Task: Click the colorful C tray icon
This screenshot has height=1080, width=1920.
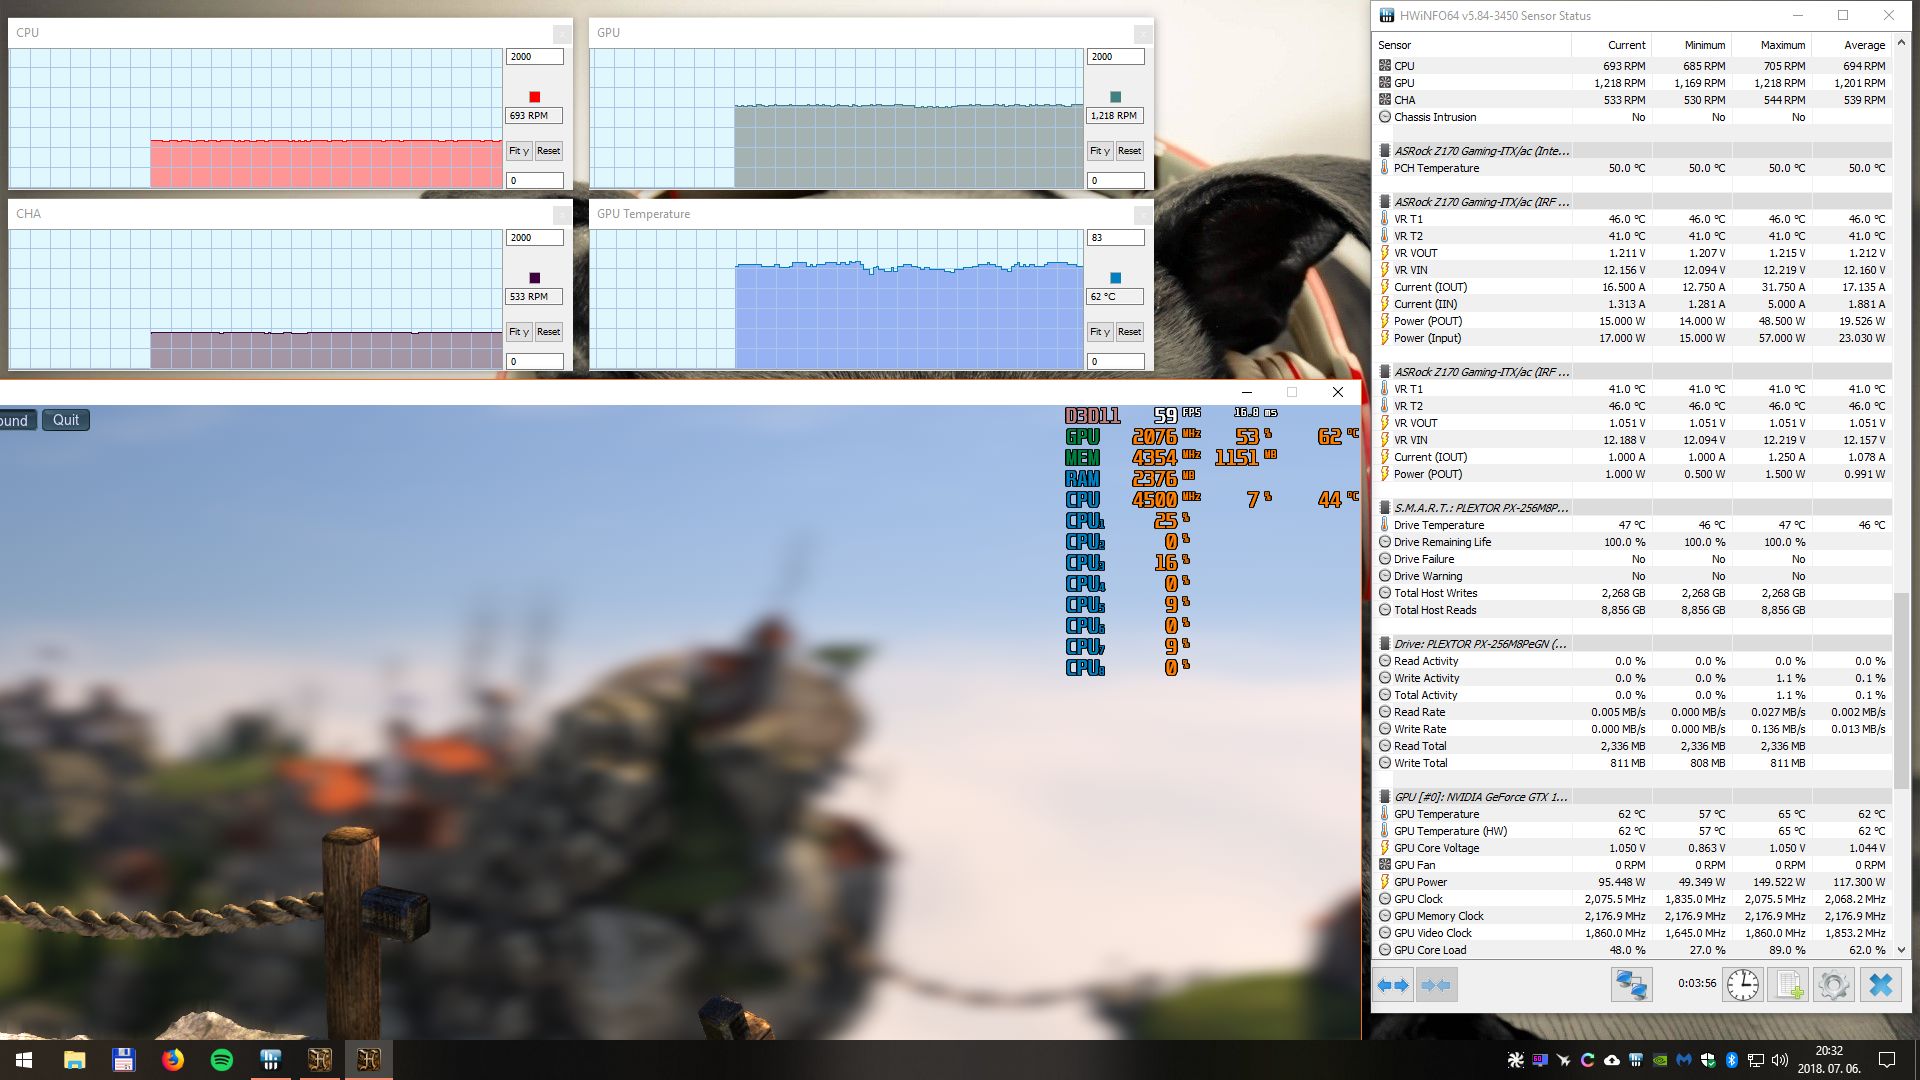Action: tap(1587, 1060)
